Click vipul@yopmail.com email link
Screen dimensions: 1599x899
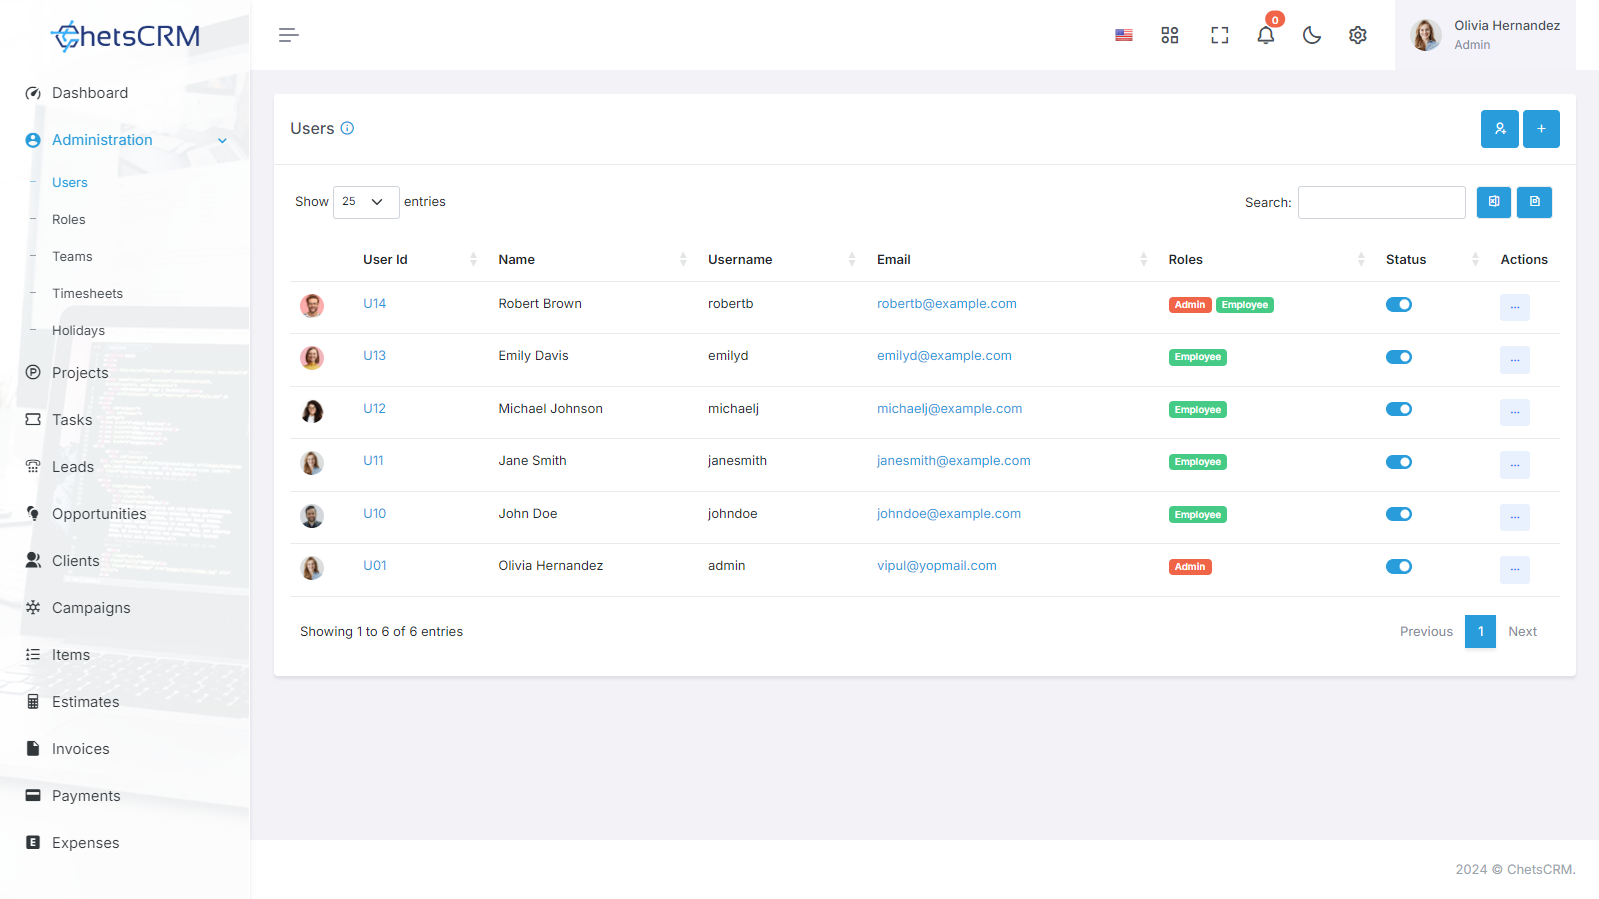click(937, 566)
